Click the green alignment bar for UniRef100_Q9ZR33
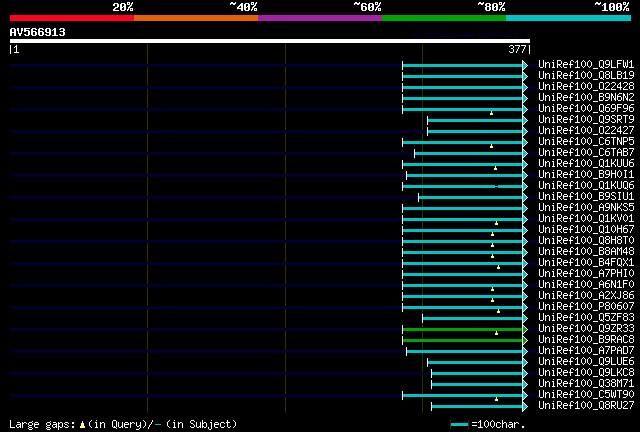 pyautogui.click(x=462, y=330)
